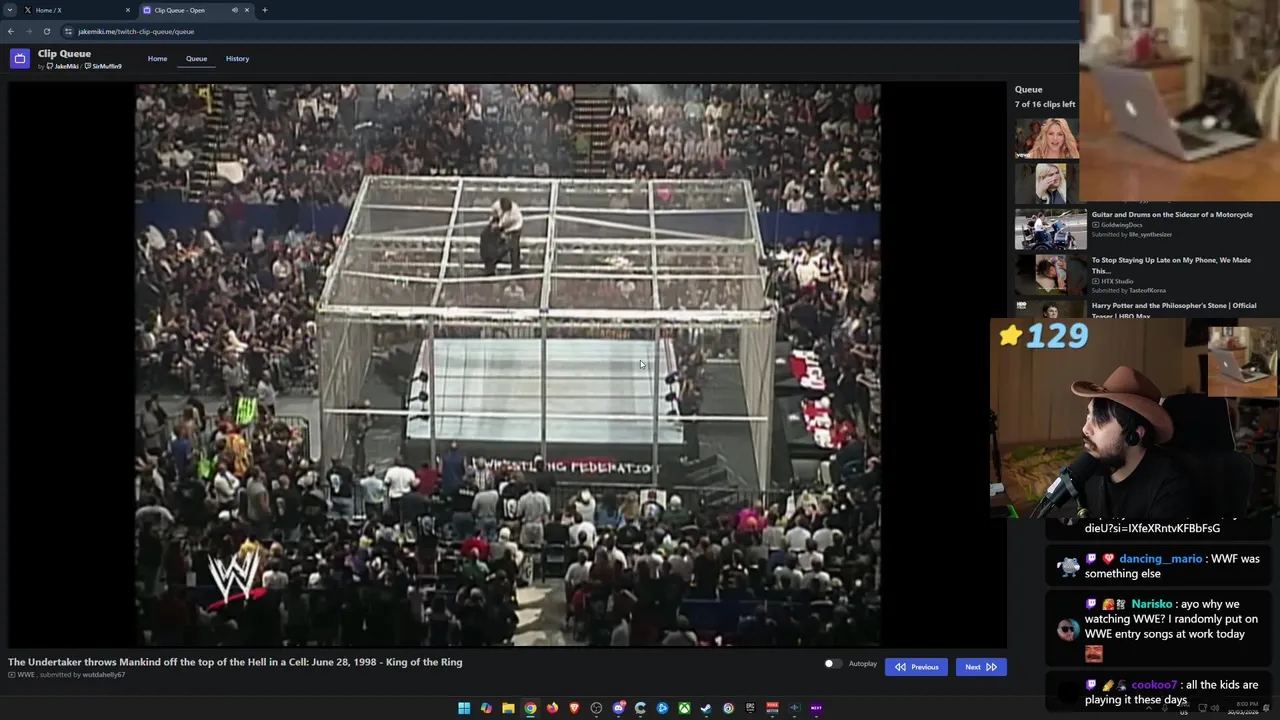
Task: Click the gold star 129 counter overlay
Action: [1043, 336]
